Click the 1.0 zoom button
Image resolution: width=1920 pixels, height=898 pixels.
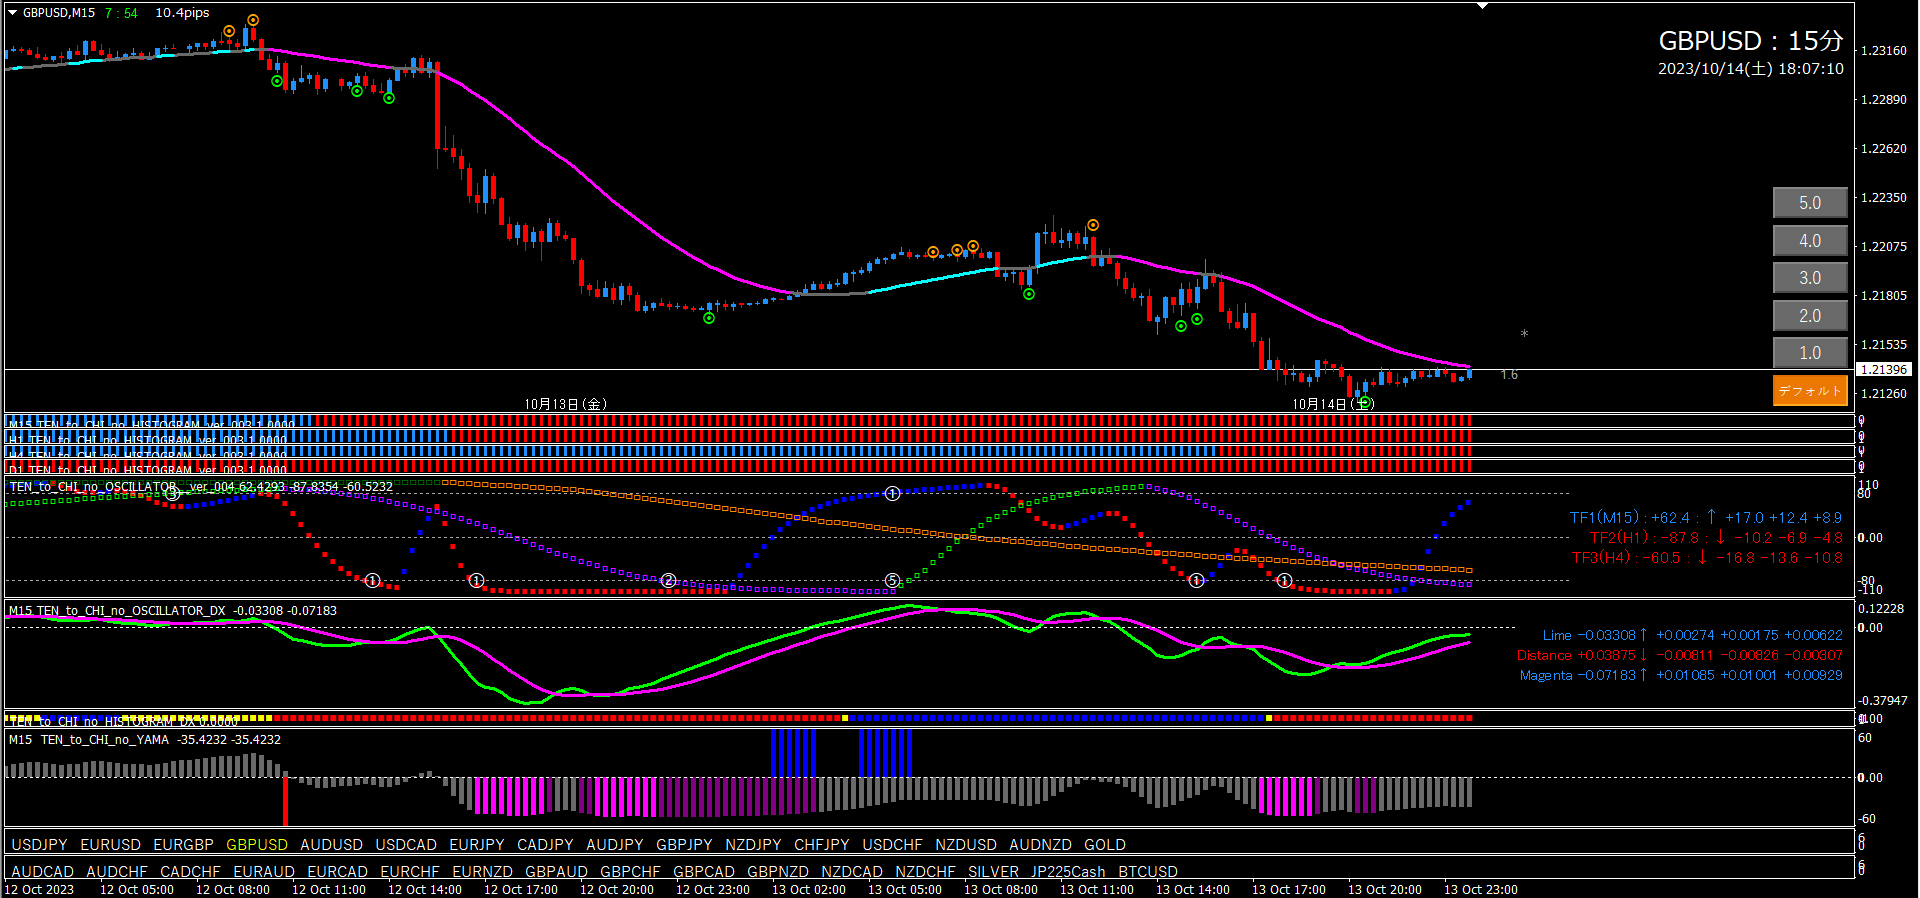pyautogui.click(x=1810, y=353)
